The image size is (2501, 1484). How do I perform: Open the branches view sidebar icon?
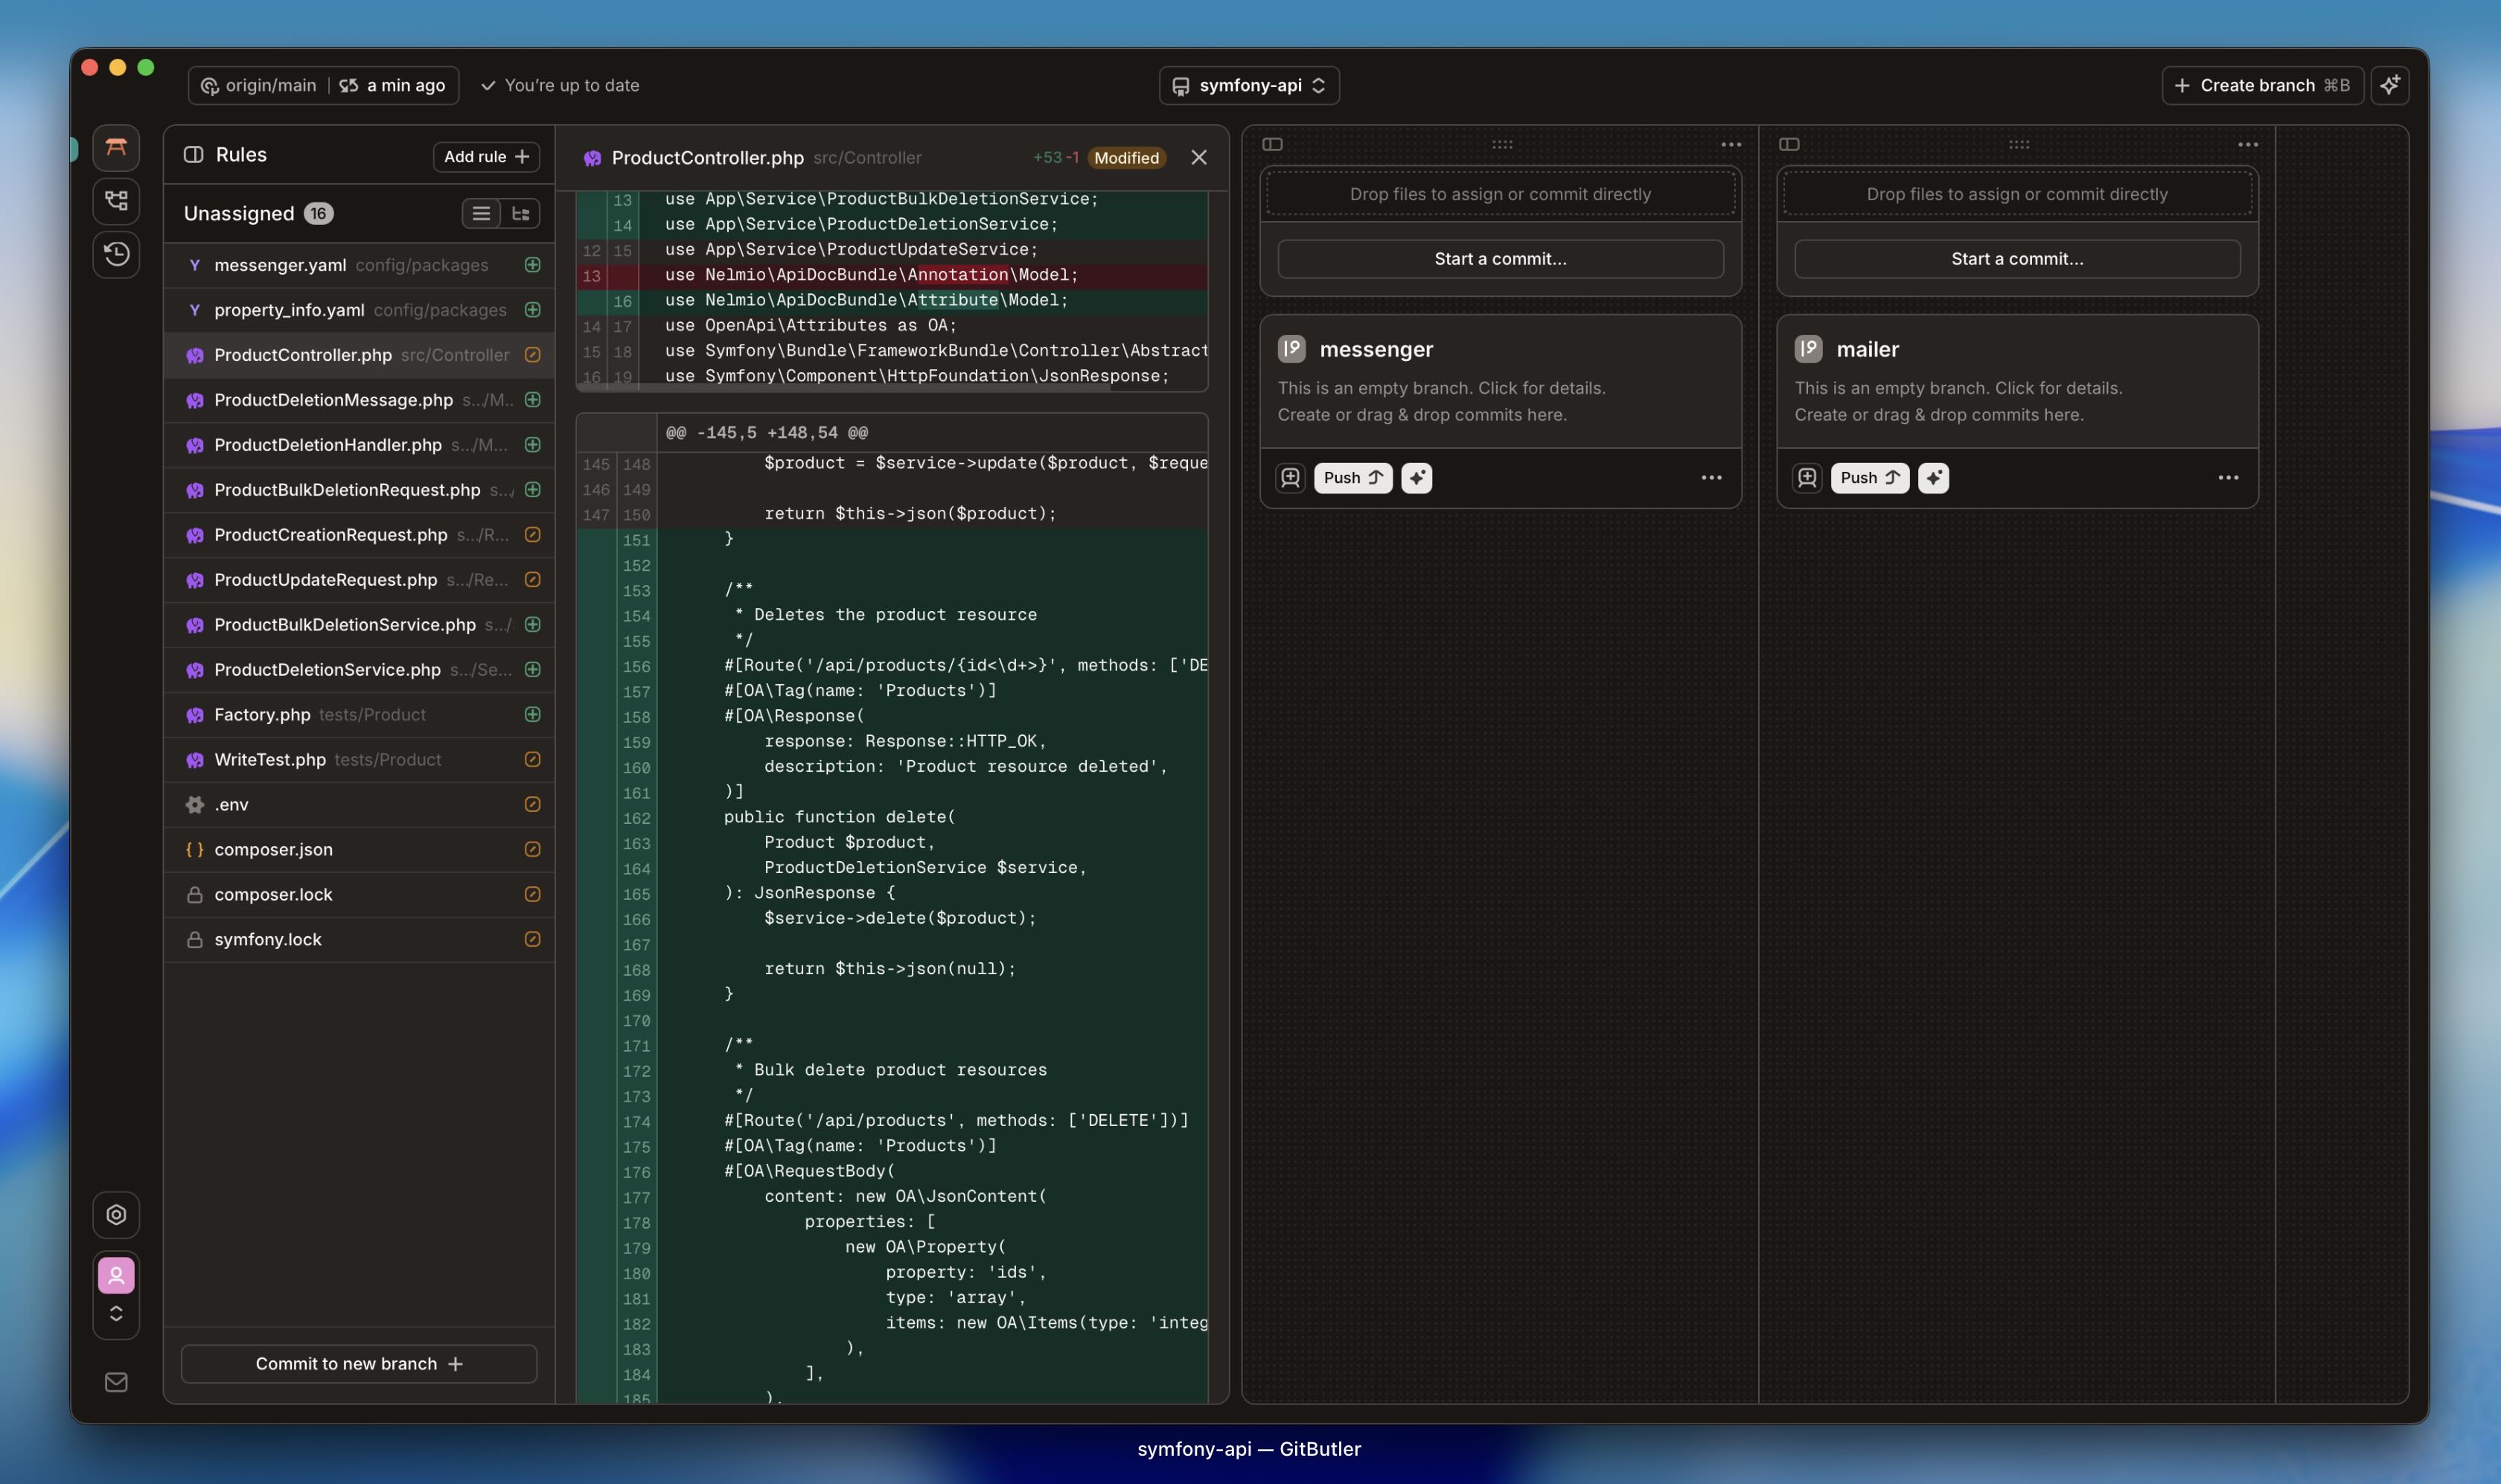116,200
